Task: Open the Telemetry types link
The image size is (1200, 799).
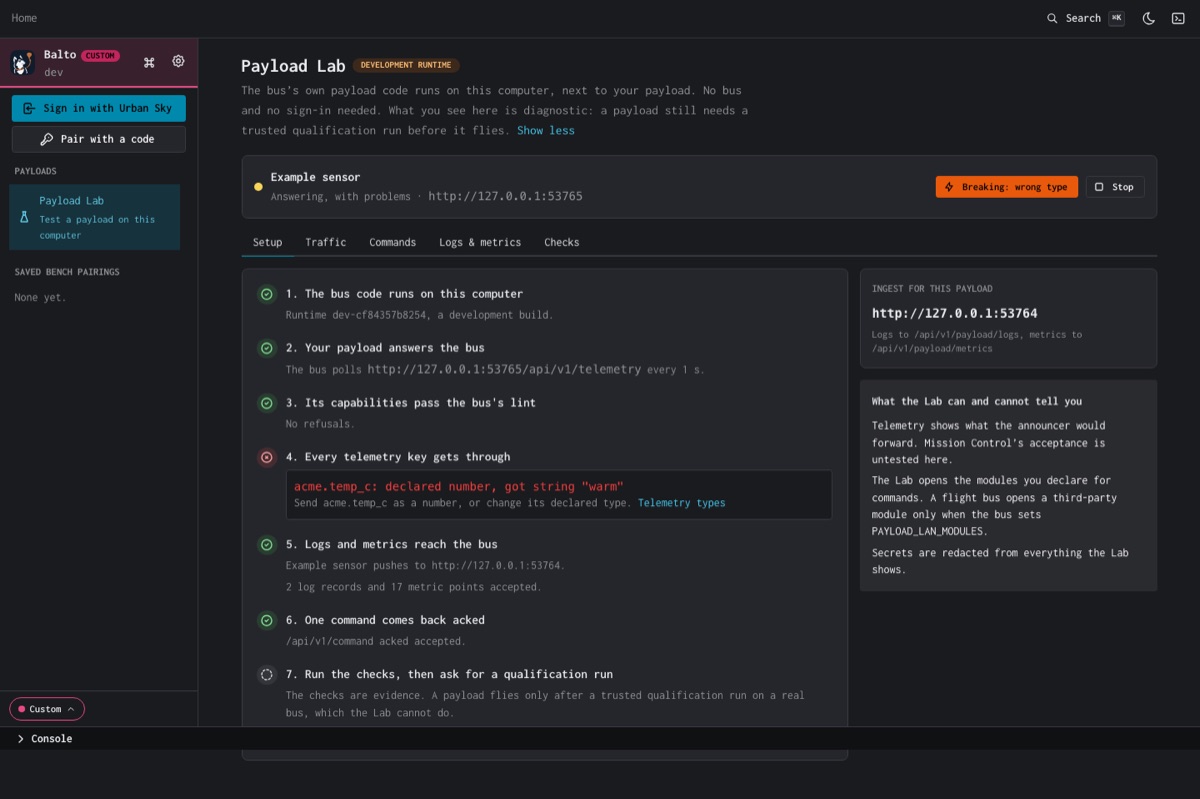Action: (x=682, y=503)
